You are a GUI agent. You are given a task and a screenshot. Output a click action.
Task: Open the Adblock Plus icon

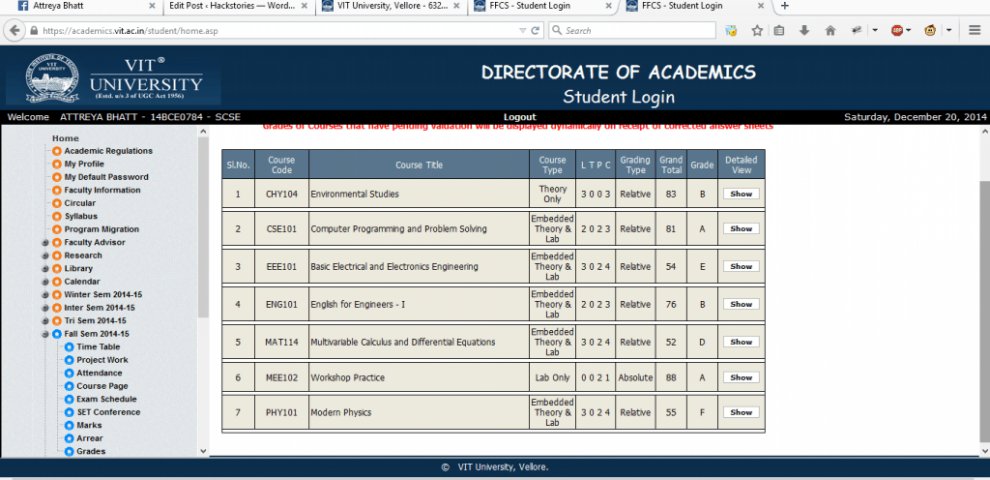point(897,30)
